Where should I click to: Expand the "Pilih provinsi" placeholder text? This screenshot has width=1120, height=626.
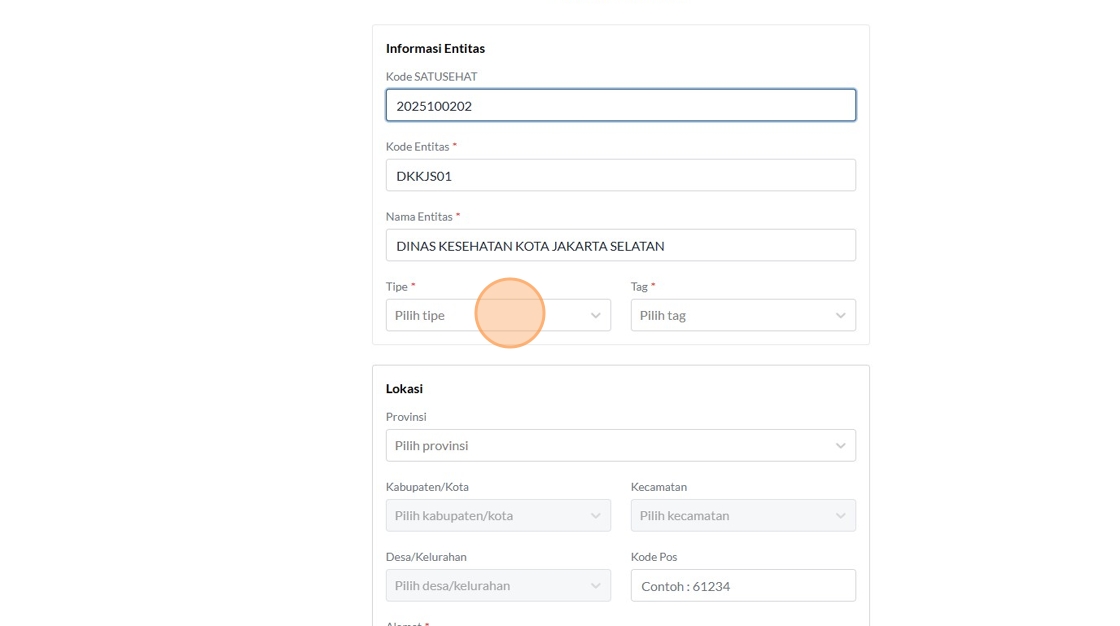click(431, 445)
